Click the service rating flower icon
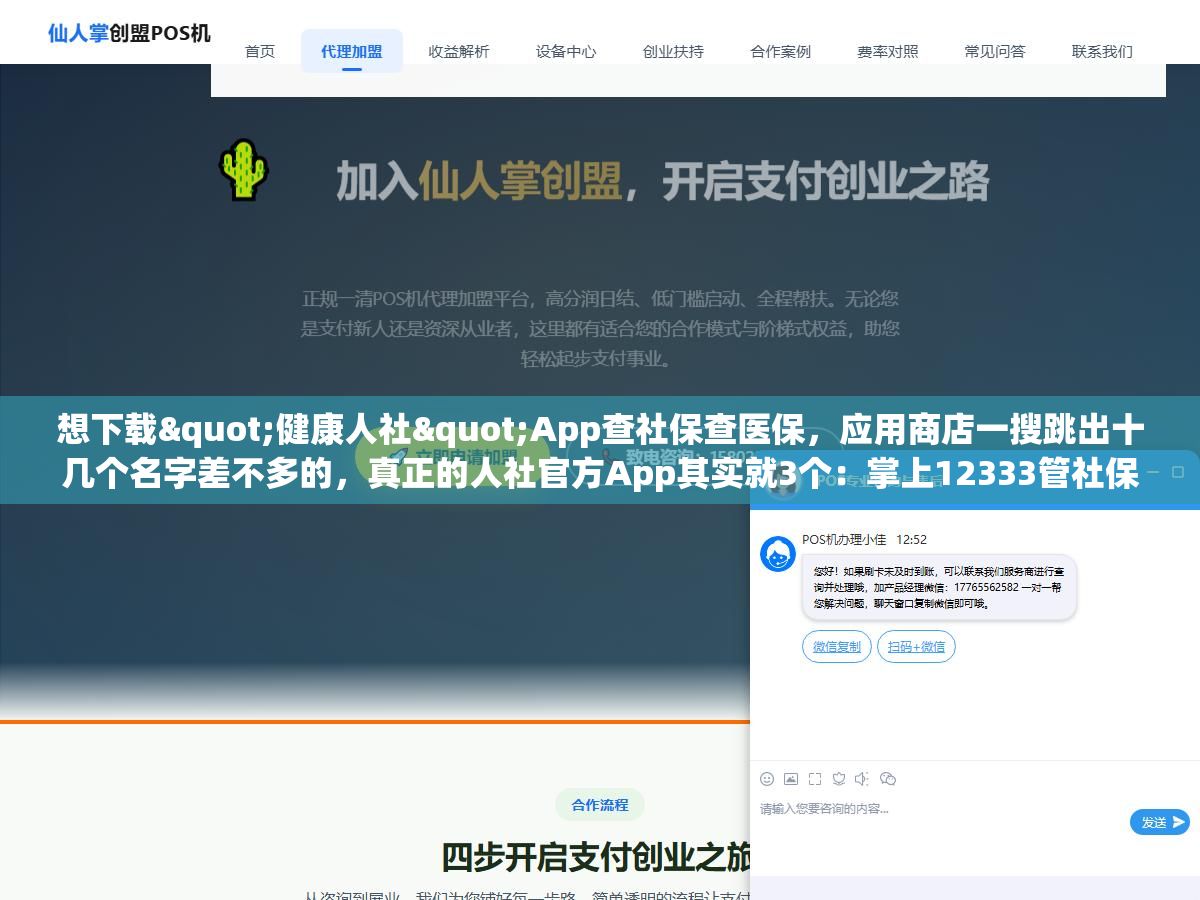This screenshot has width=1200, height=900. click(x=839, y=779)
